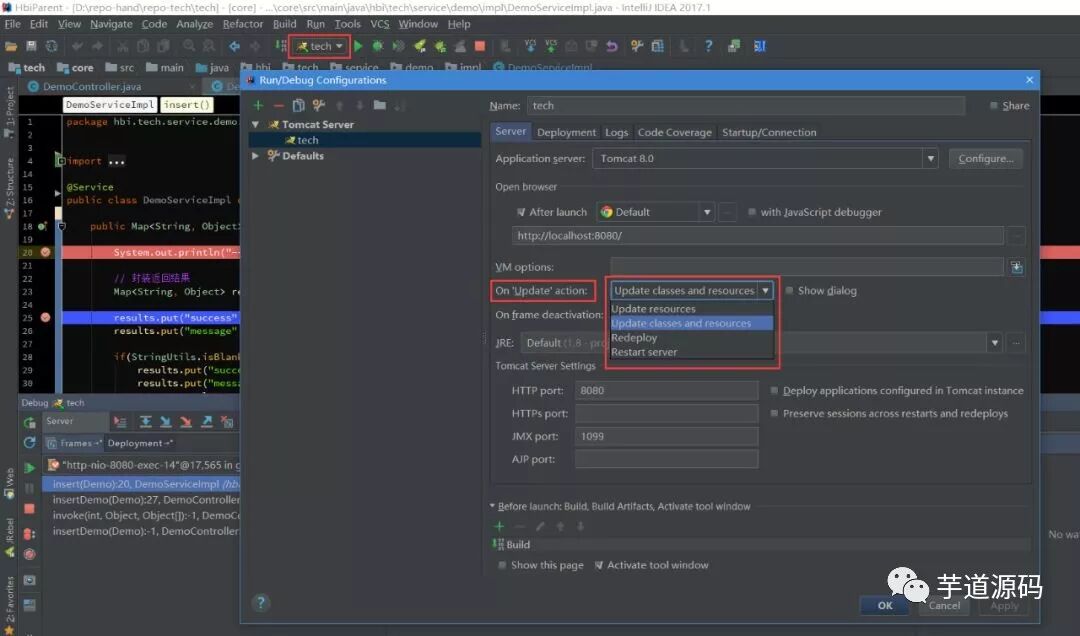Click the Rerun icon in Debug panel
The width and height of the screenshot is (1080, 636).
point(30,422)
